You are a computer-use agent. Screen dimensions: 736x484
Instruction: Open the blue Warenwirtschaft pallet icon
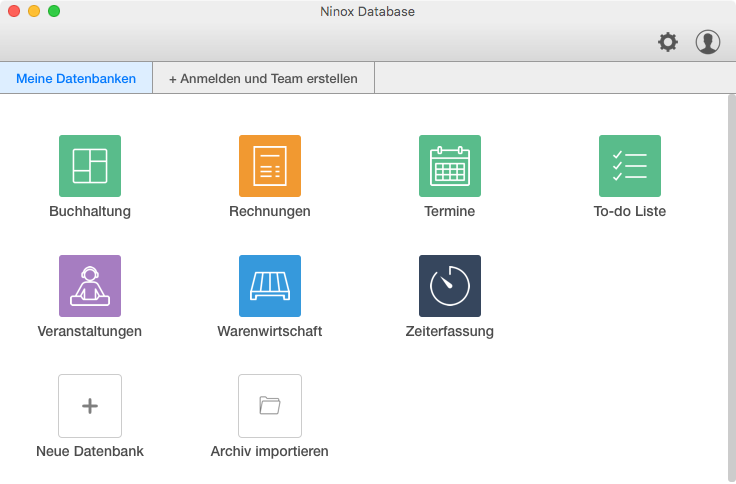[x=270, y=286]
